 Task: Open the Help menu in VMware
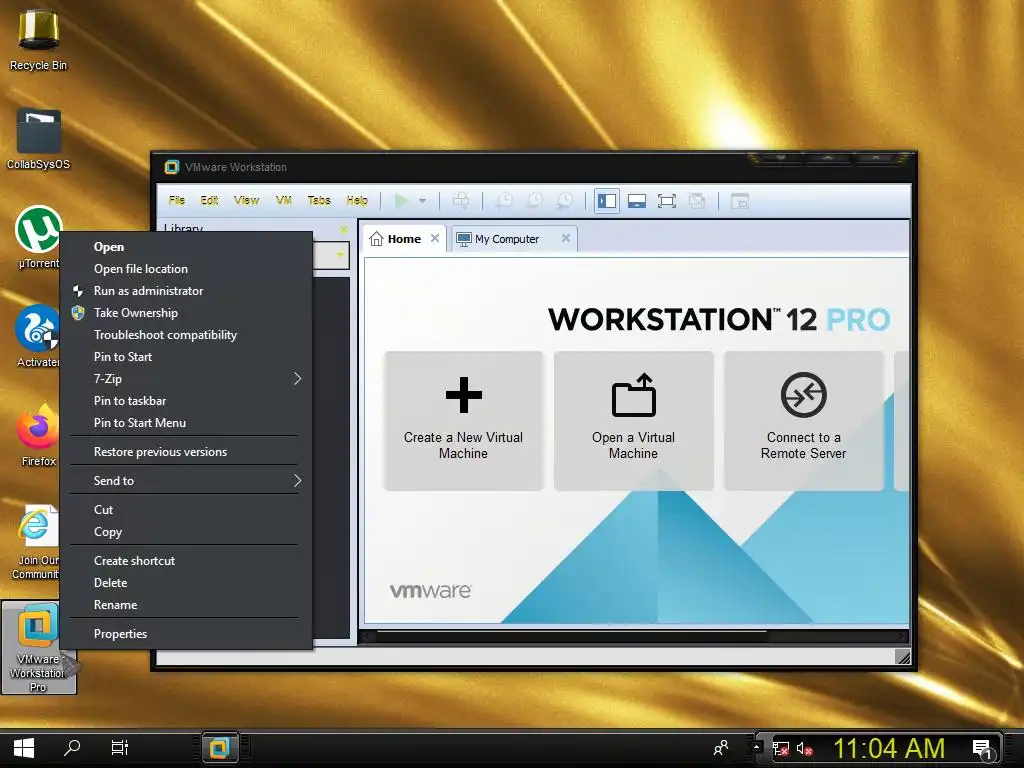point(357,200)
